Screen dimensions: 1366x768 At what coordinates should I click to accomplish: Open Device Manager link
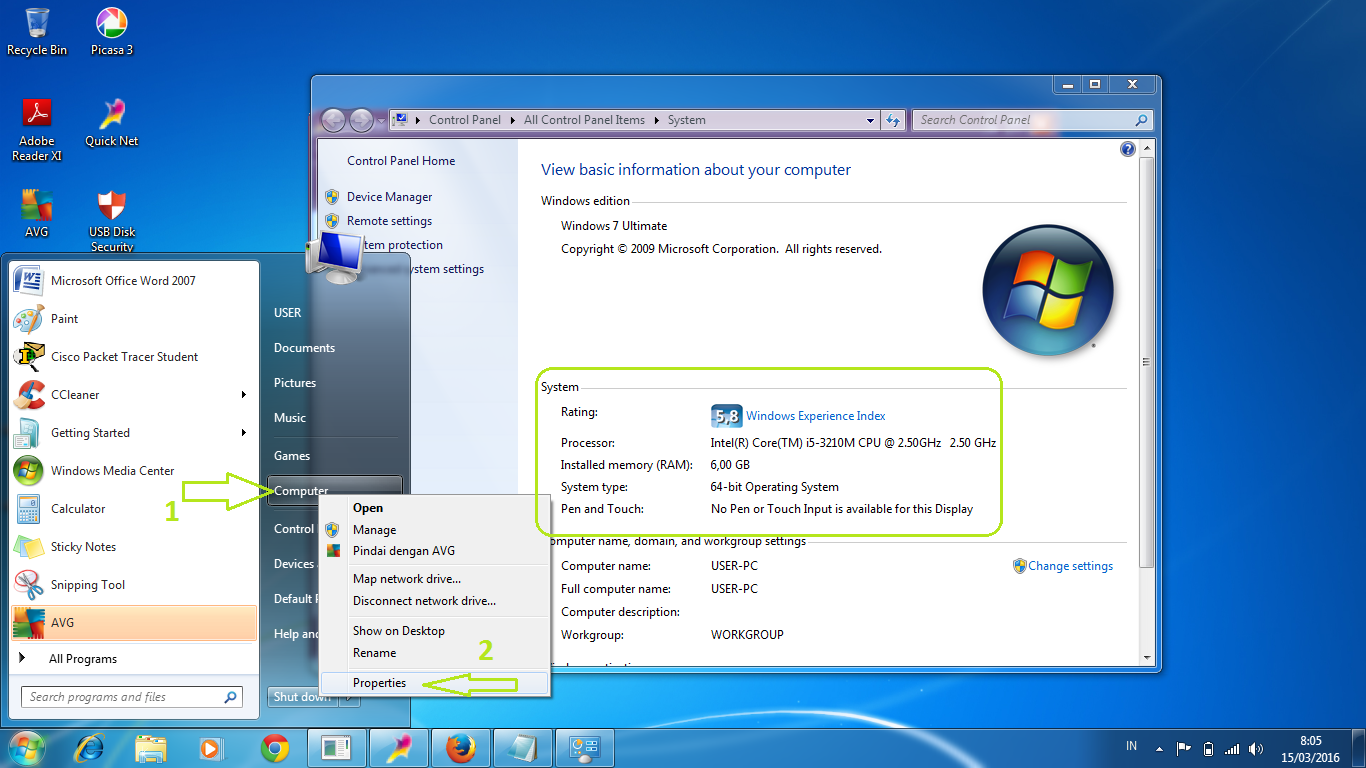click(389, 197)
